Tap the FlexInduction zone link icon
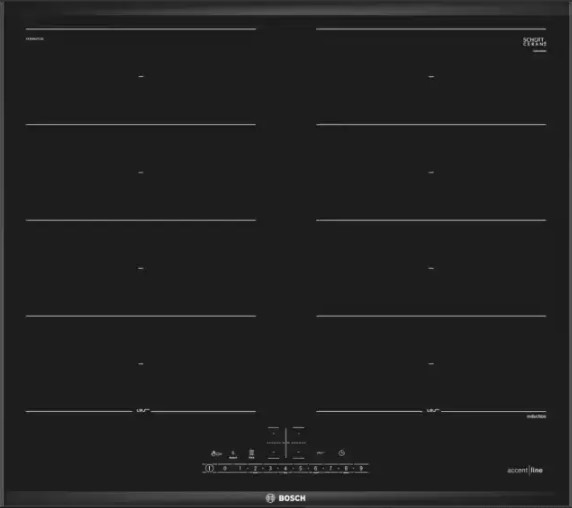572x508 pixels. coord(251,454)
